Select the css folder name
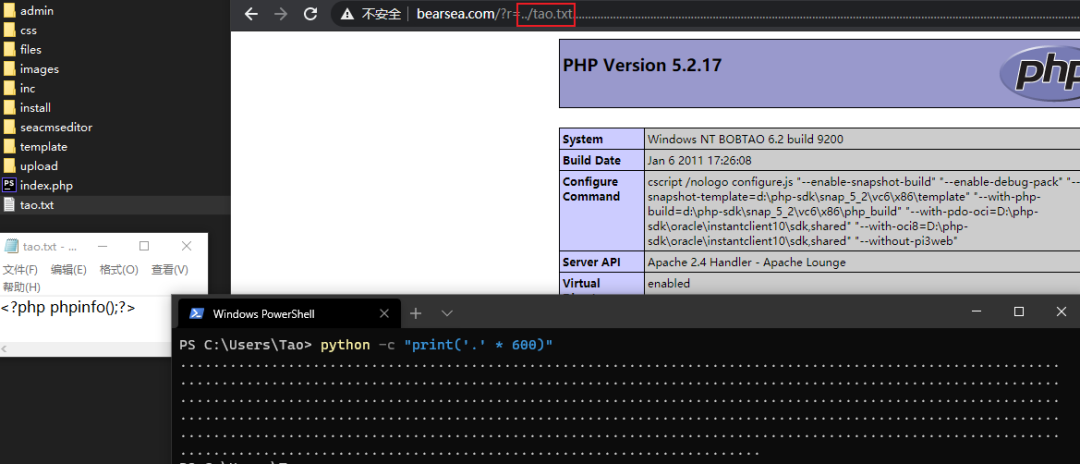 [28, 30]
